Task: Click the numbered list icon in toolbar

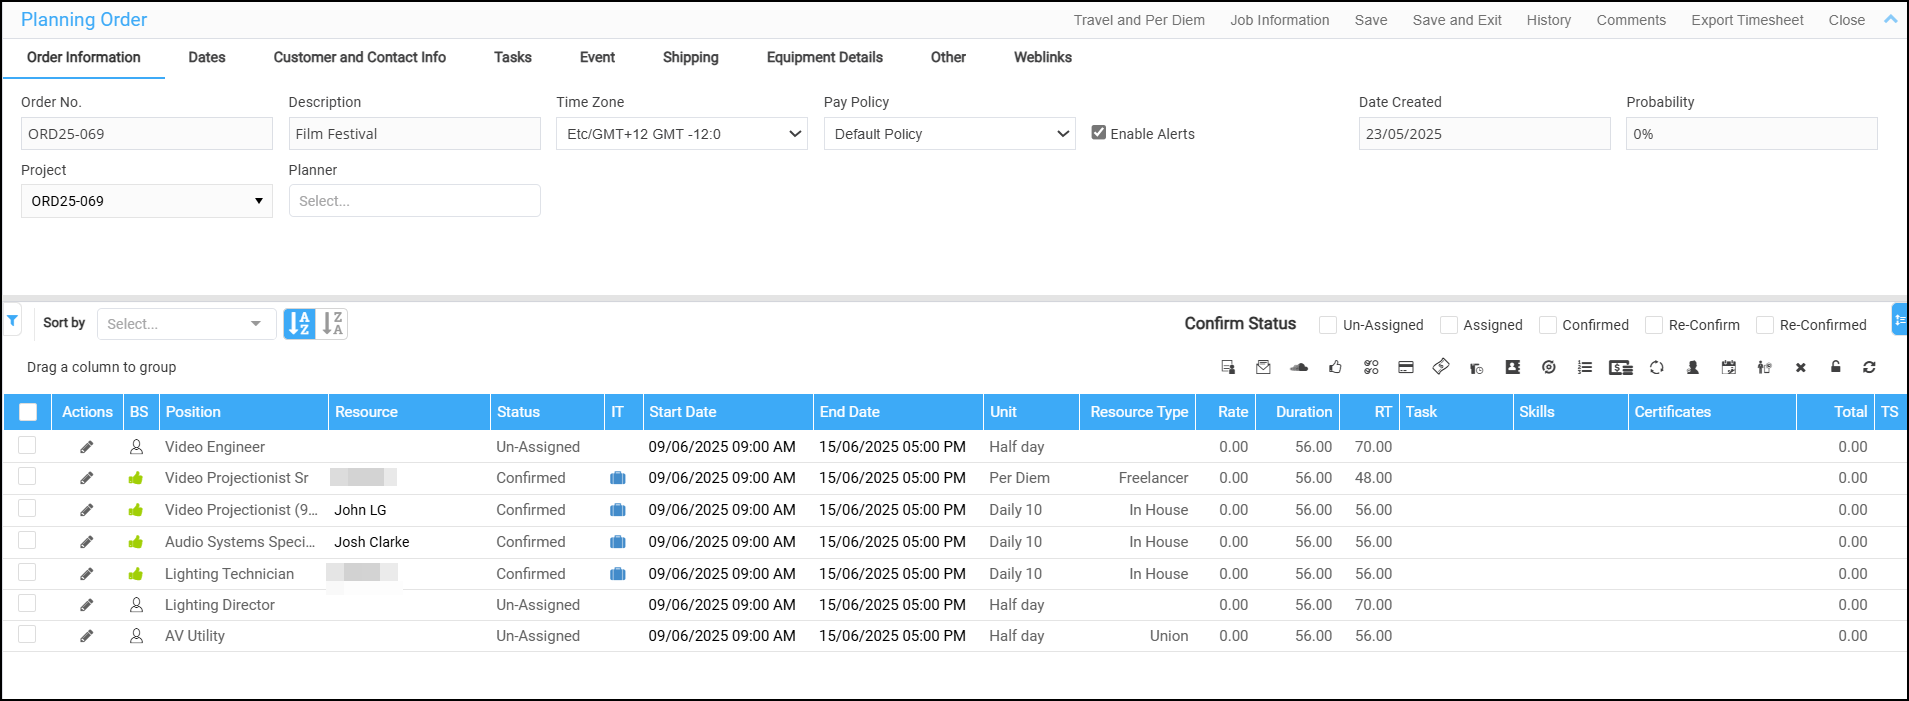Action: (x=1584, y=368)
